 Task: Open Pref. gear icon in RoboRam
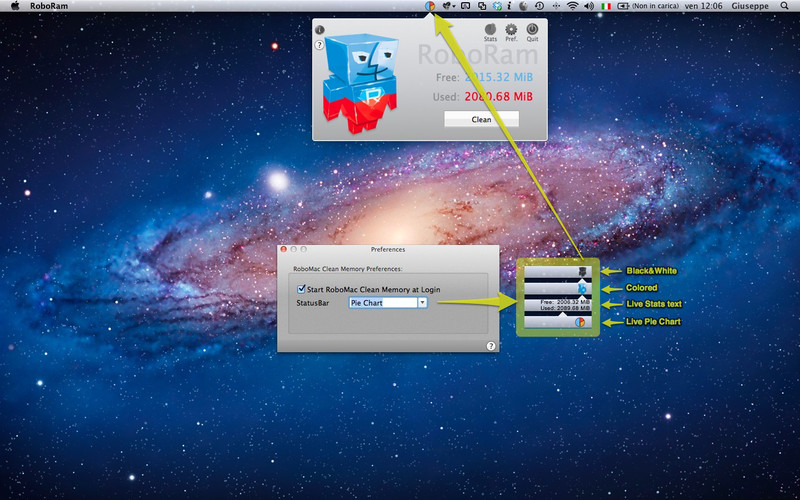pos(511,30)
